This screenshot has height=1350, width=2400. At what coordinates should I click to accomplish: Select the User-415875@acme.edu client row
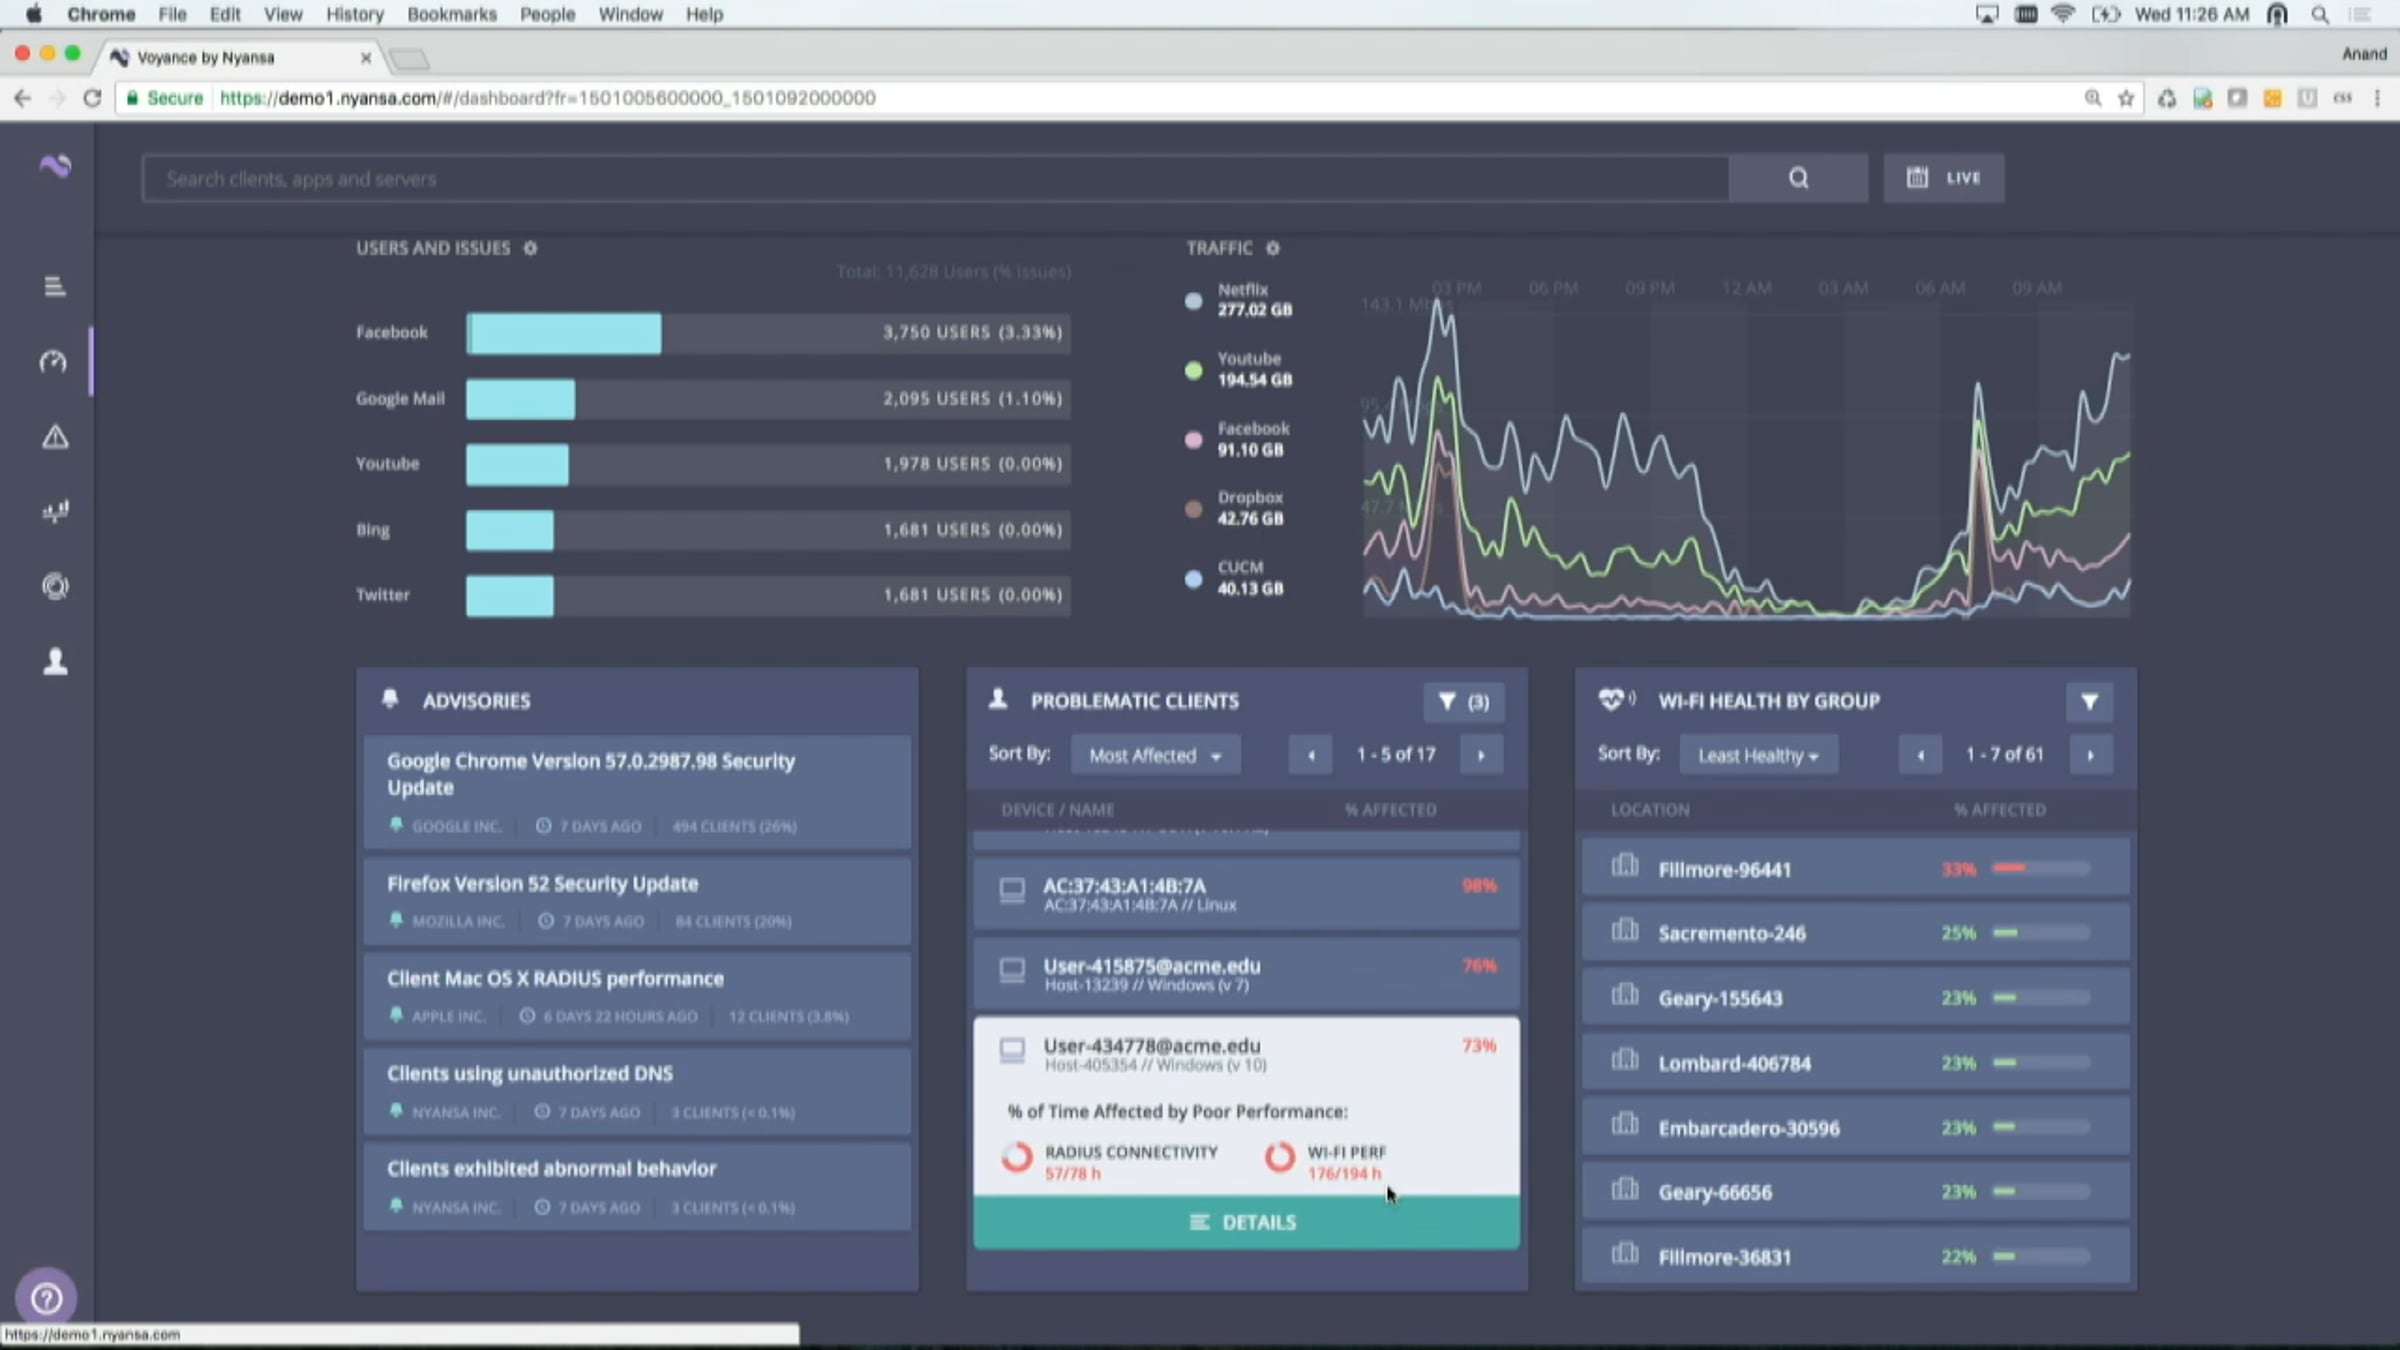[x=1246, y=973]
